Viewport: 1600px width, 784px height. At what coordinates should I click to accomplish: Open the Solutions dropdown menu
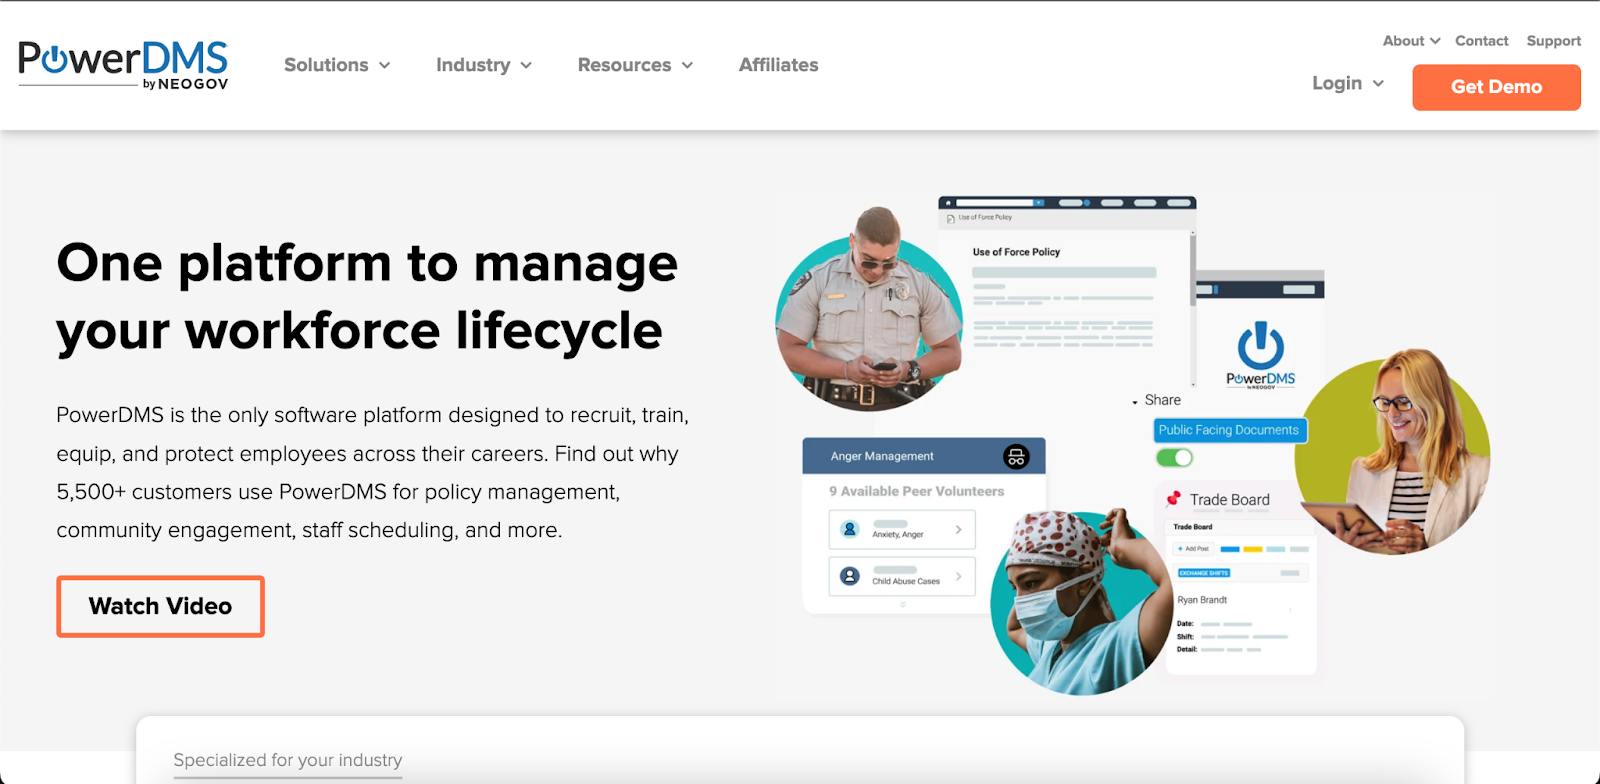click(x=337, y=65)
